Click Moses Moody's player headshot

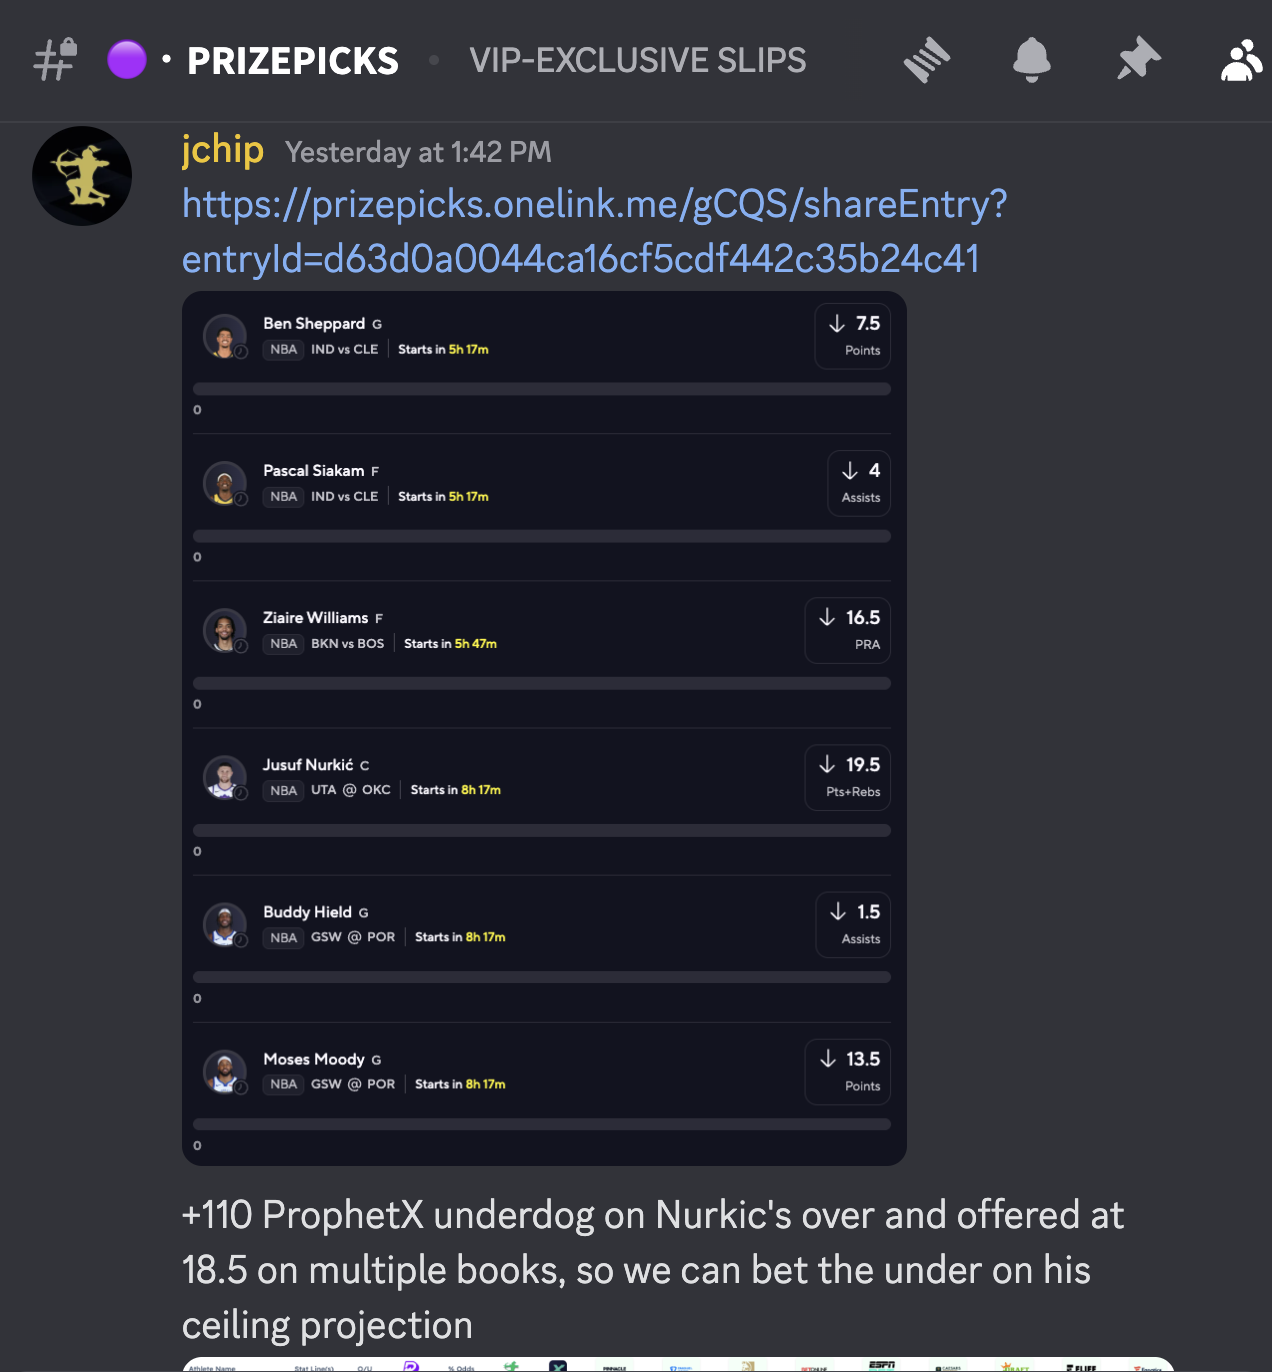(x=225, y=1072)
